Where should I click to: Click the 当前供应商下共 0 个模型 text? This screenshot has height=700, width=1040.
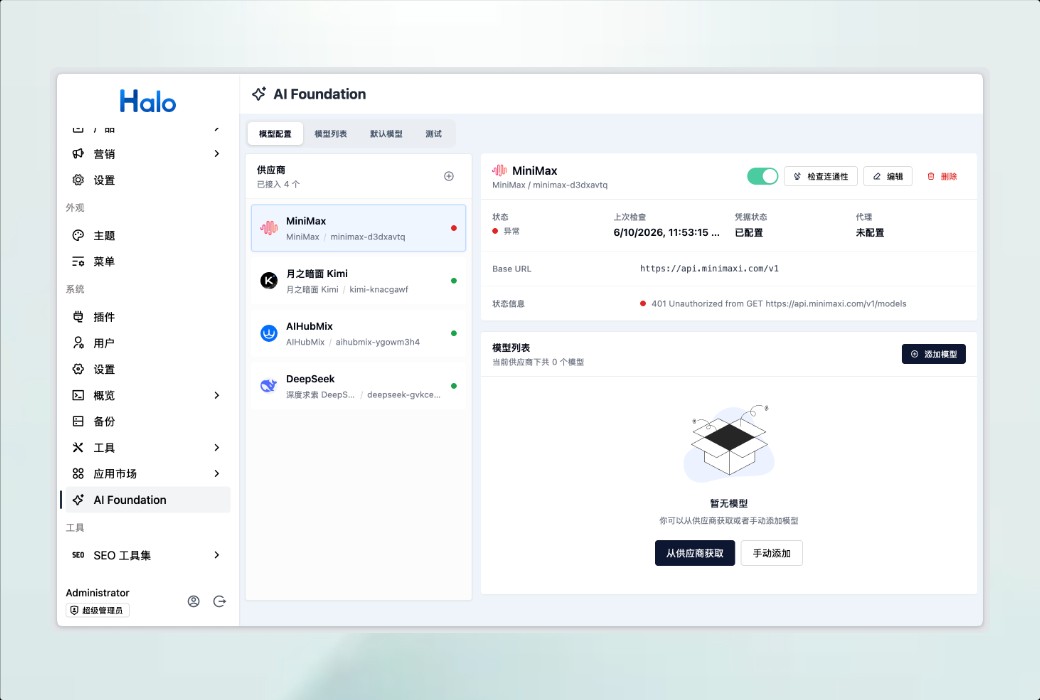point(538,362)
